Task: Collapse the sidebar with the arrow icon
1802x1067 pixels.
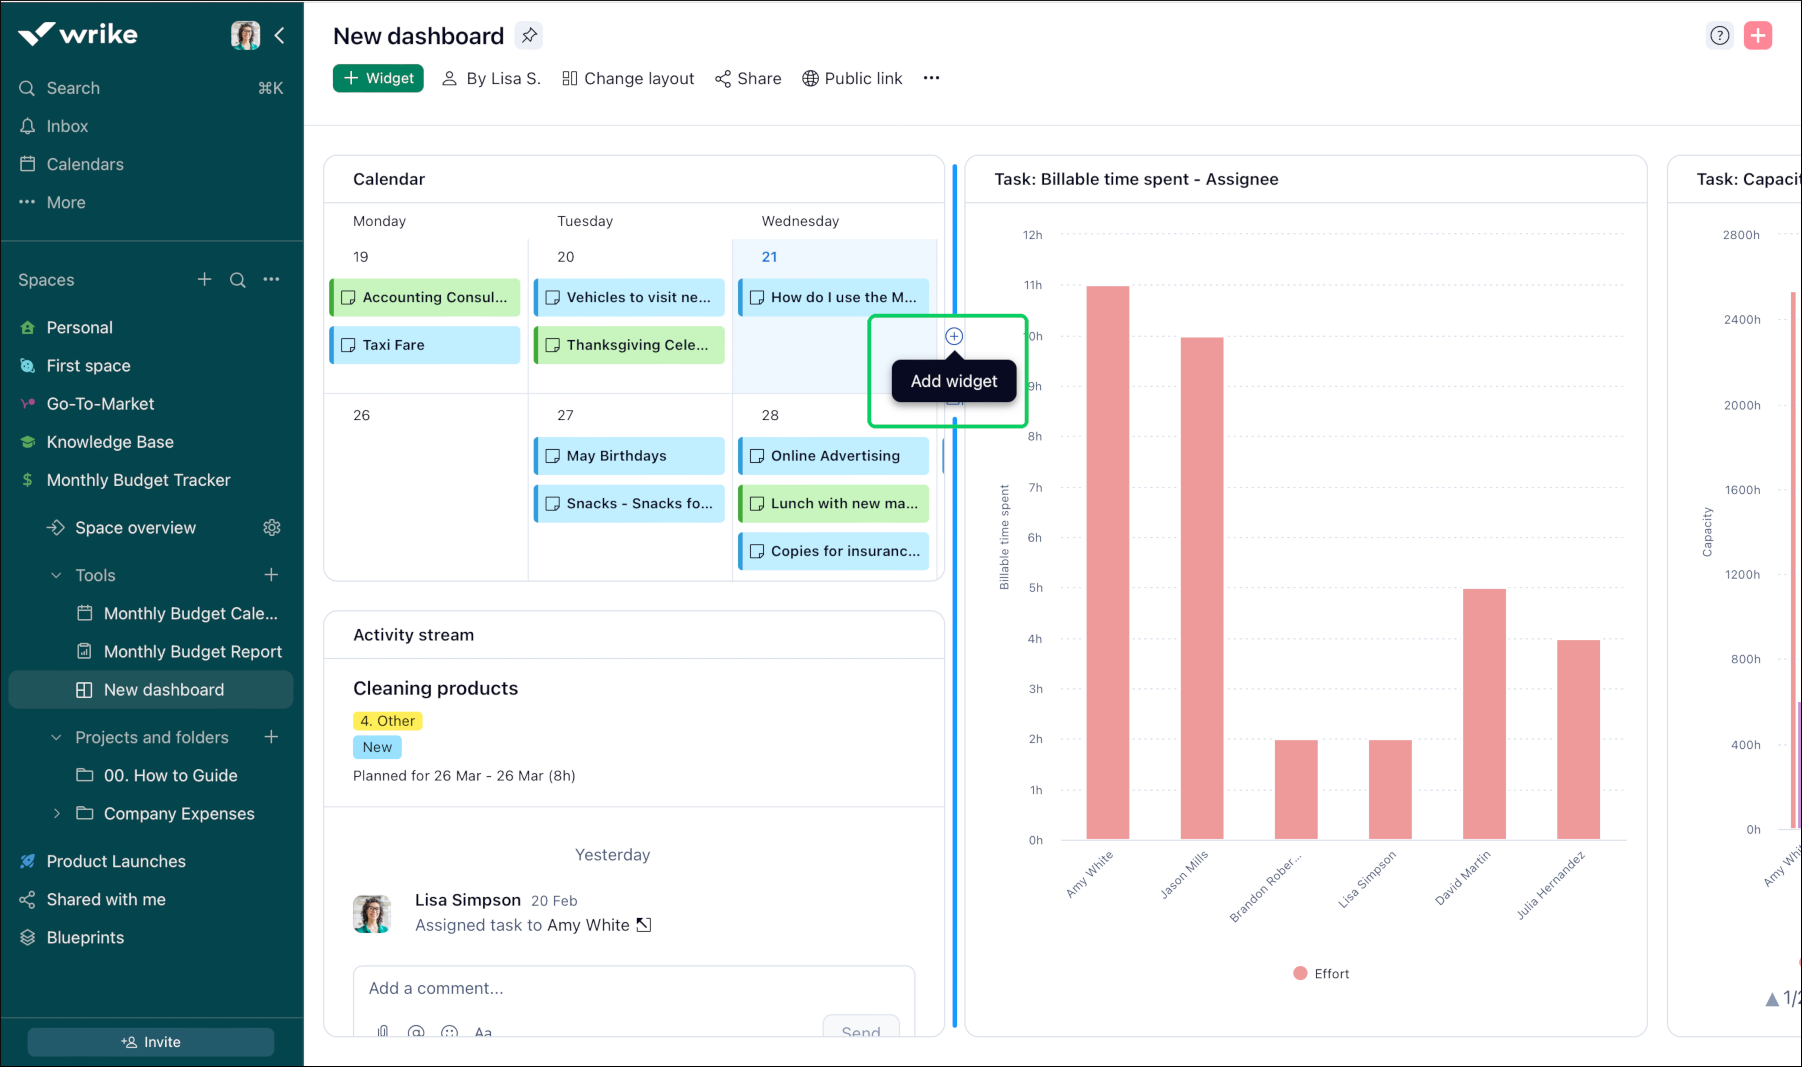Action: [x=280, y=36]
